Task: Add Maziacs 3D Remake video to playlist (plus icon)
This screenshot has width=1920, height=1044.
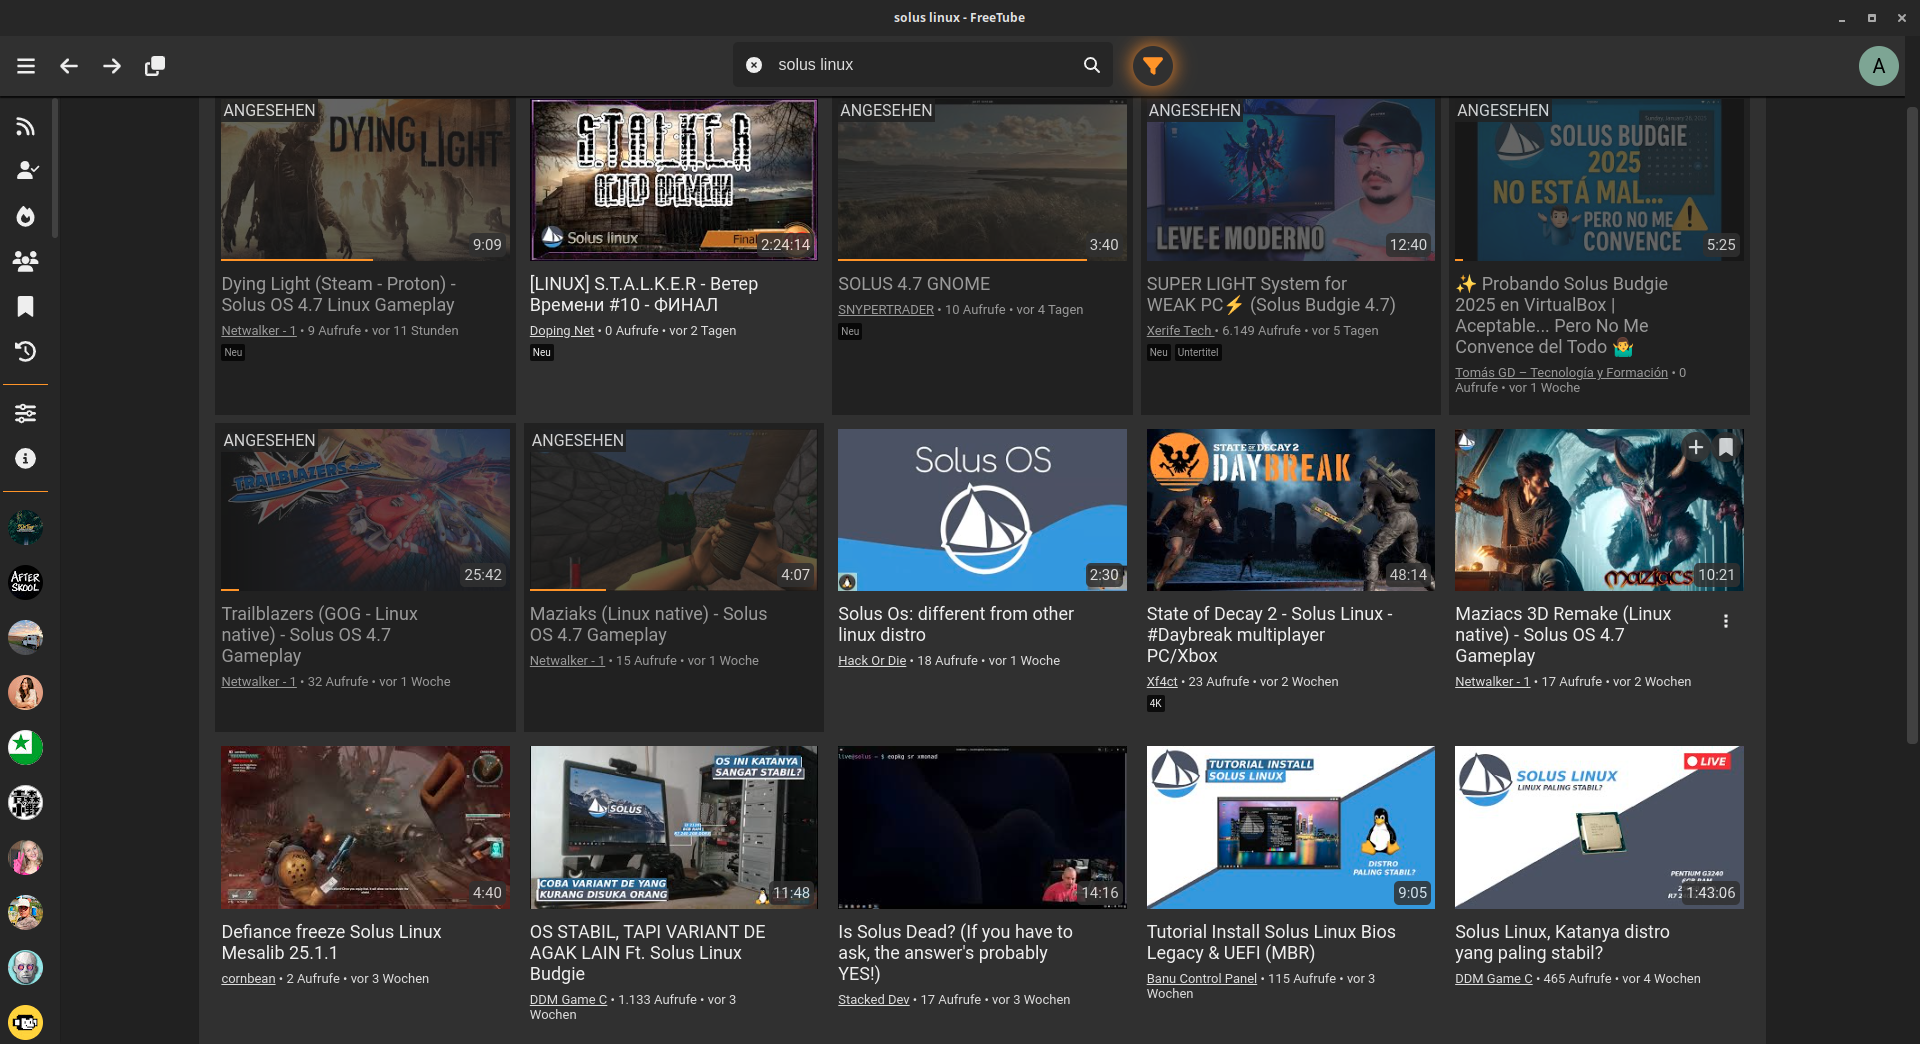Action: tap(1696, 447)
